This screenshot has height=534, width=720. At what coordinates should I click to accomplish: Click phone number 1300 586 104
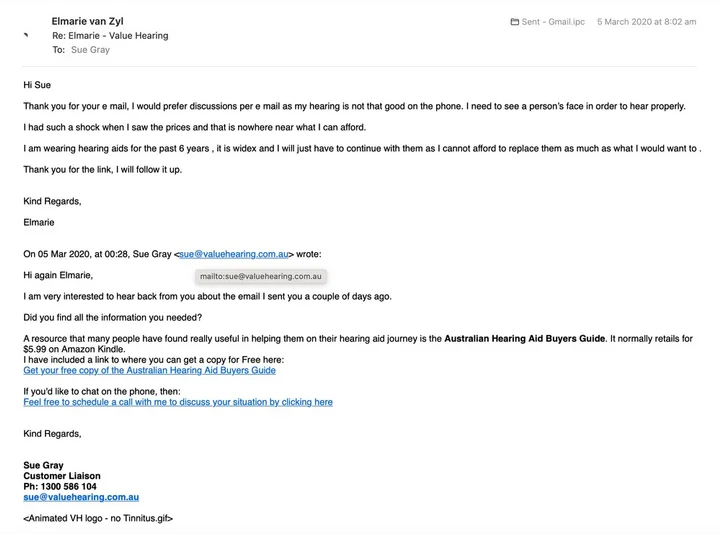tap(68, 486)
